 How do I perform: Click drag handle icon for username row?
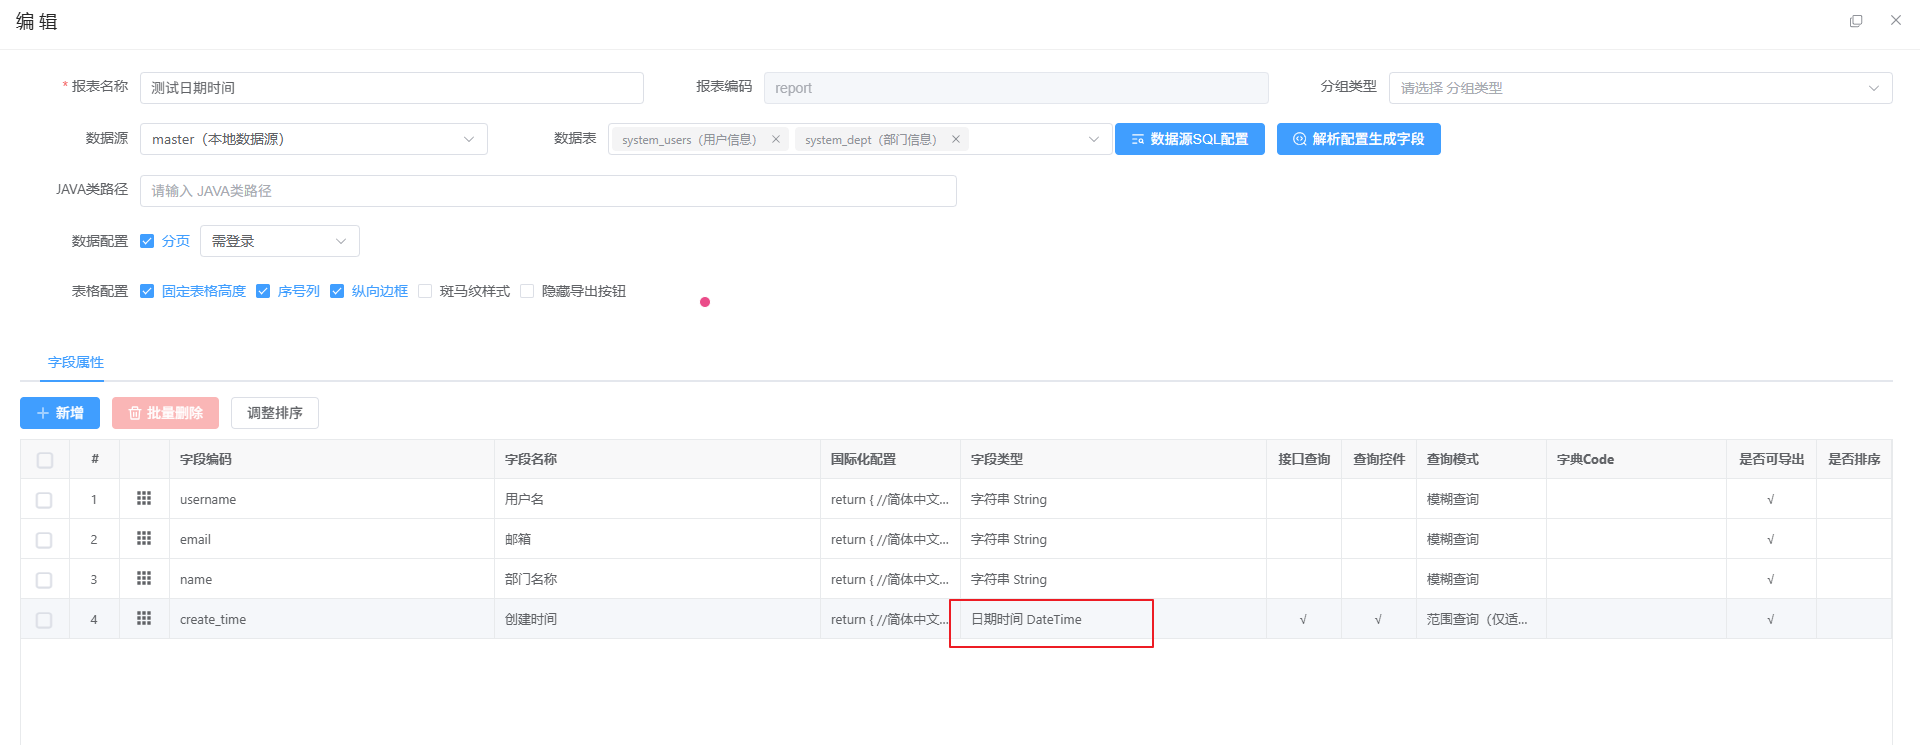(144, 498)
